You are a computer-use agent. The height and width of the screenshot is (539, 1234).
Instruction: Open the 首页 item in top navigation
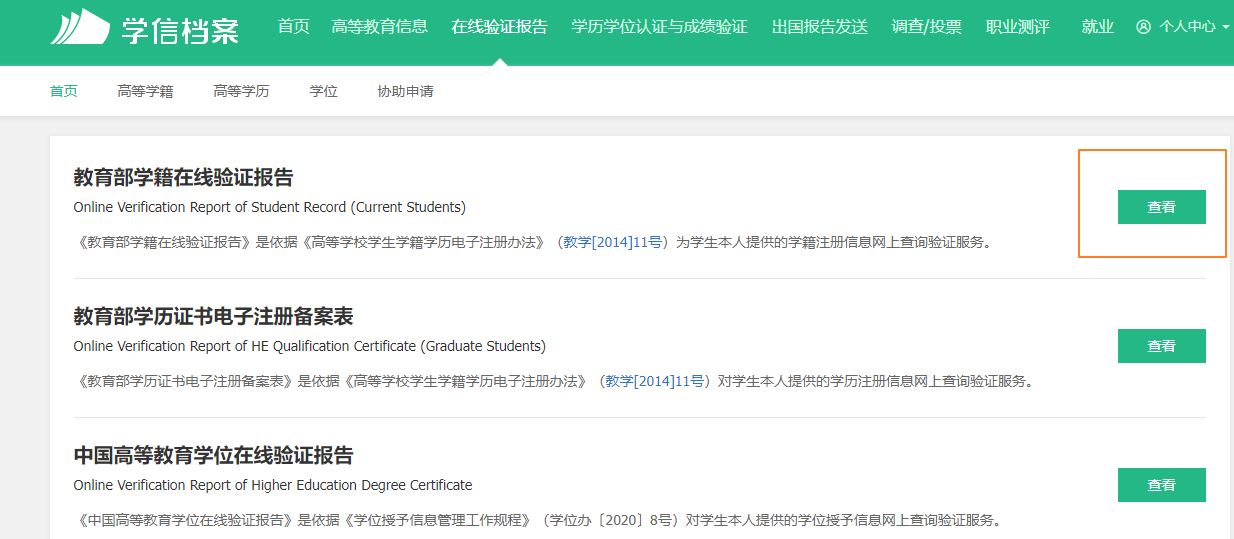pos(294,27)
